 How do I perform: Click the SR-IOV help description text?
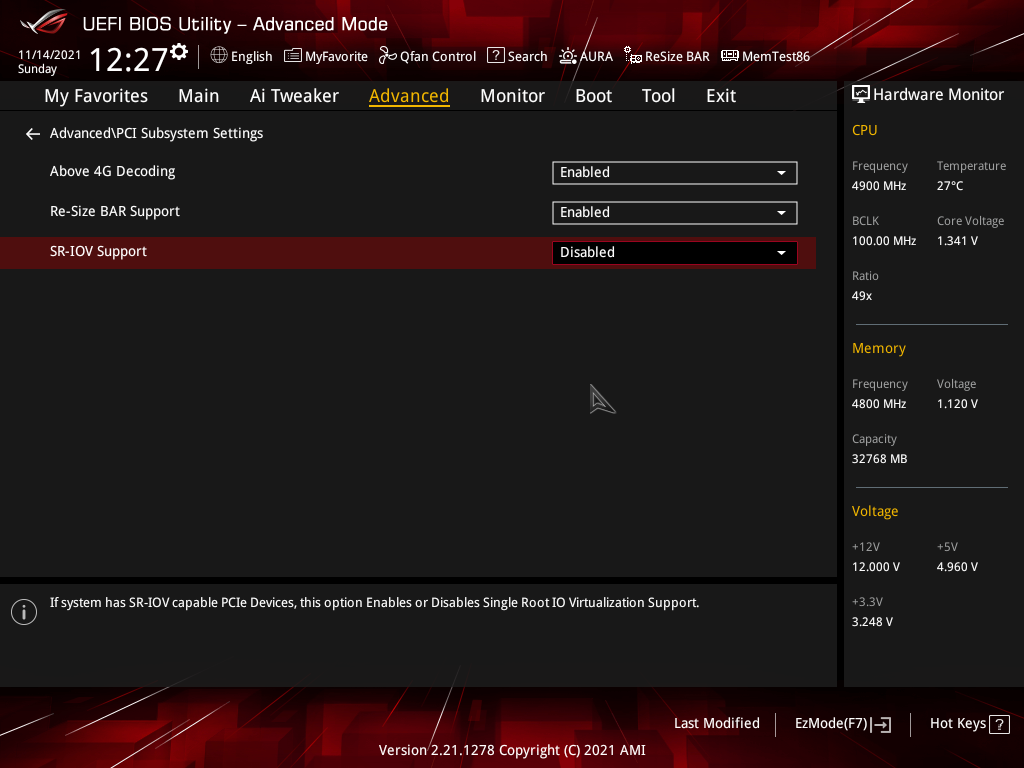374,603
